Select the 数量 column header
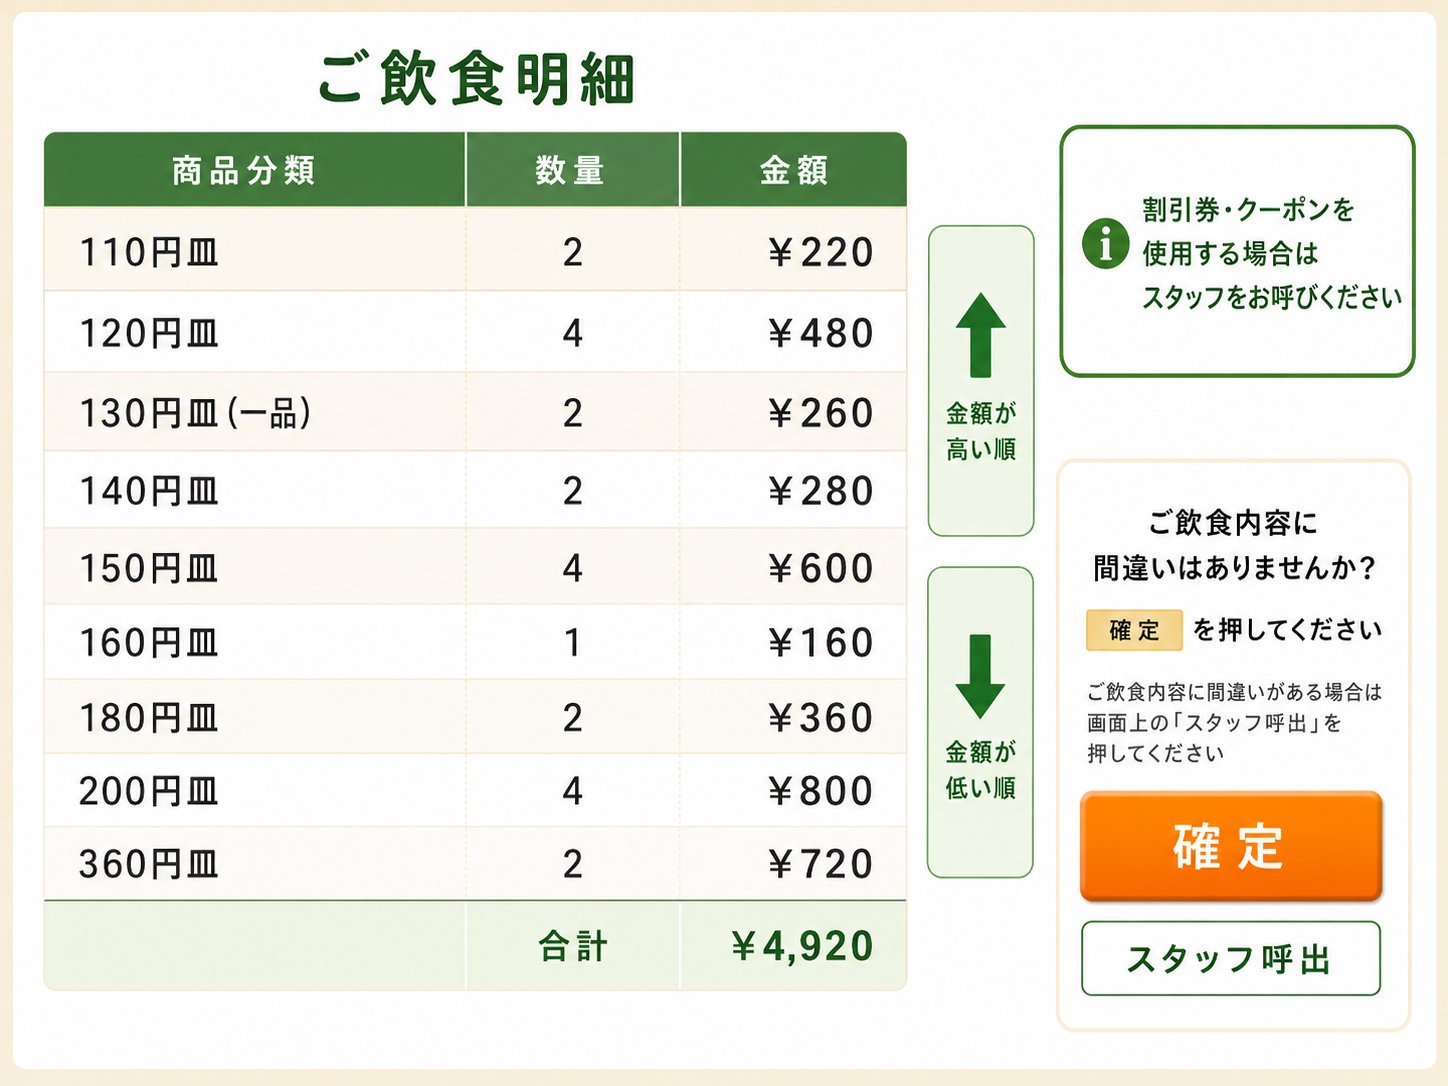Screen dimensions: 1448x1086 point(572,170)
